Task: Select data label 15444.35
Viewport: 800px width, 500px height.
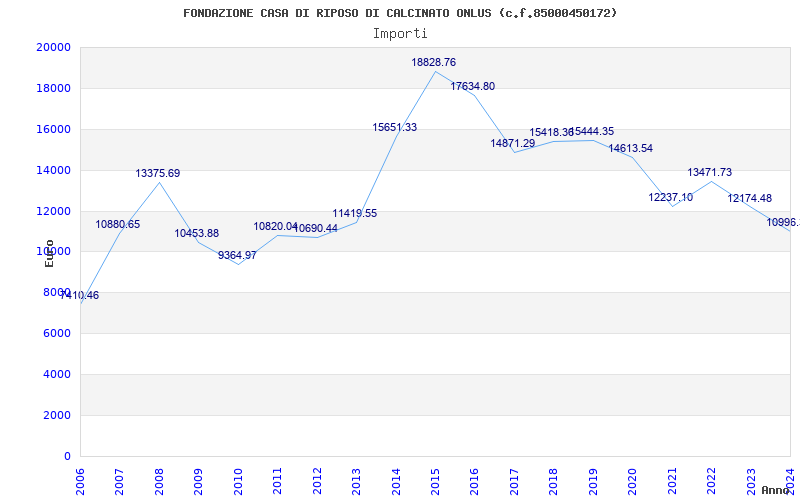Action: pyautogui.click(x=593, y=132)
